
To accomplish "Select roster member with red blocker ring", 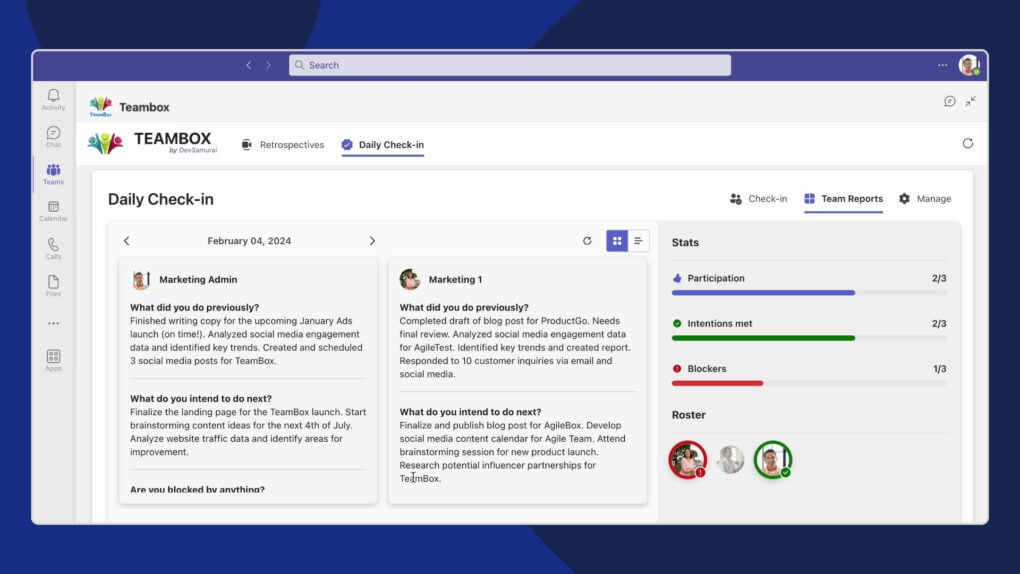I will coord(688,459).
